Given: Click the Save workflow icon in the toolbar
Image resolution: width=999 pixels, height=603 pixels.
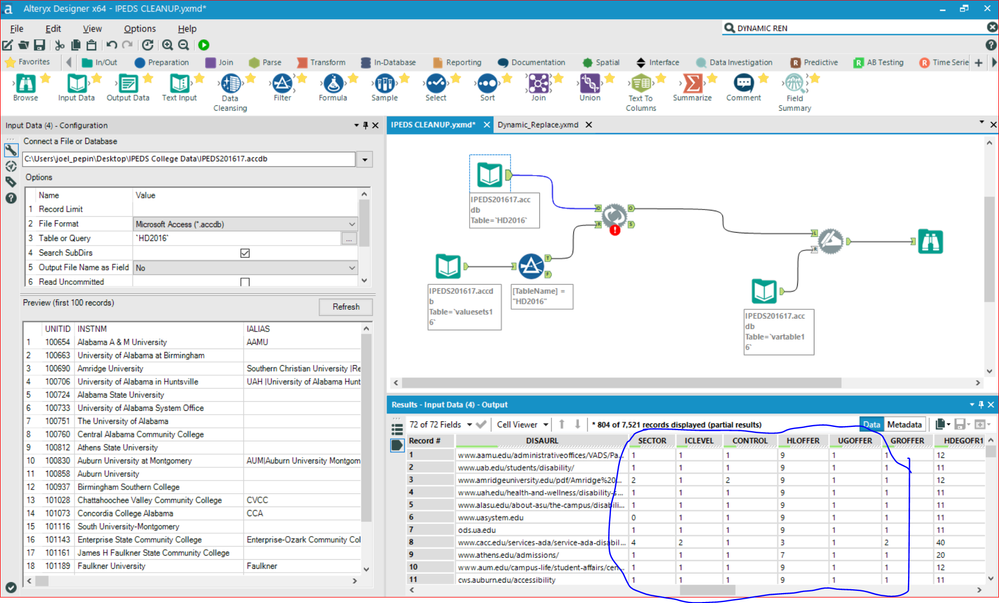Looking at the screenshot, I should (40, 45).
